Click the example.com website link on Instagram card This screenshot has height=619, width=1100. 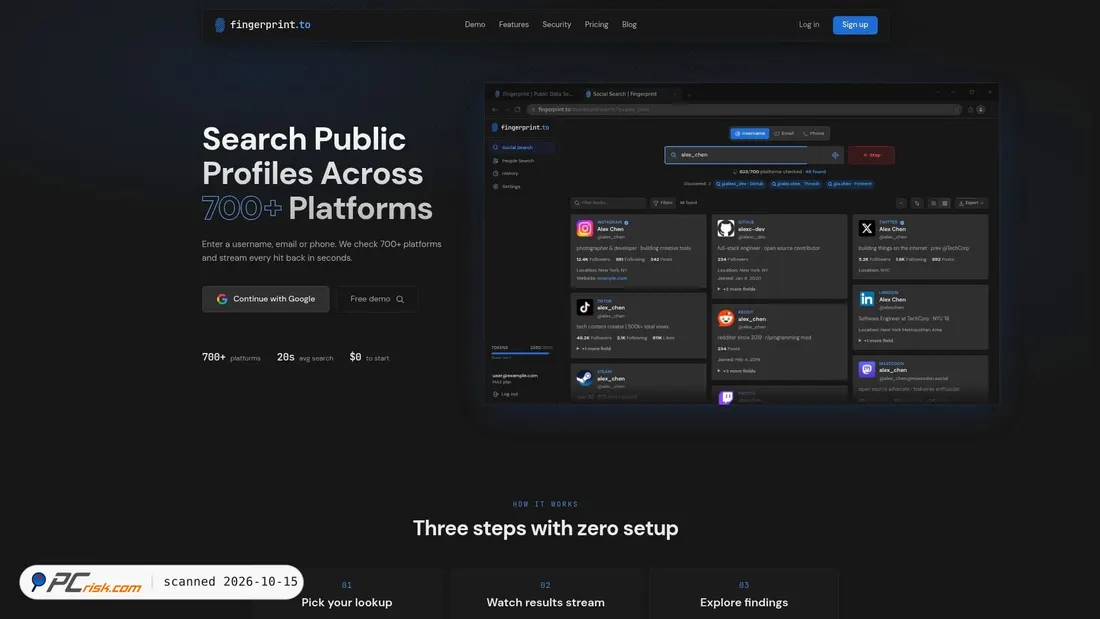612,279
